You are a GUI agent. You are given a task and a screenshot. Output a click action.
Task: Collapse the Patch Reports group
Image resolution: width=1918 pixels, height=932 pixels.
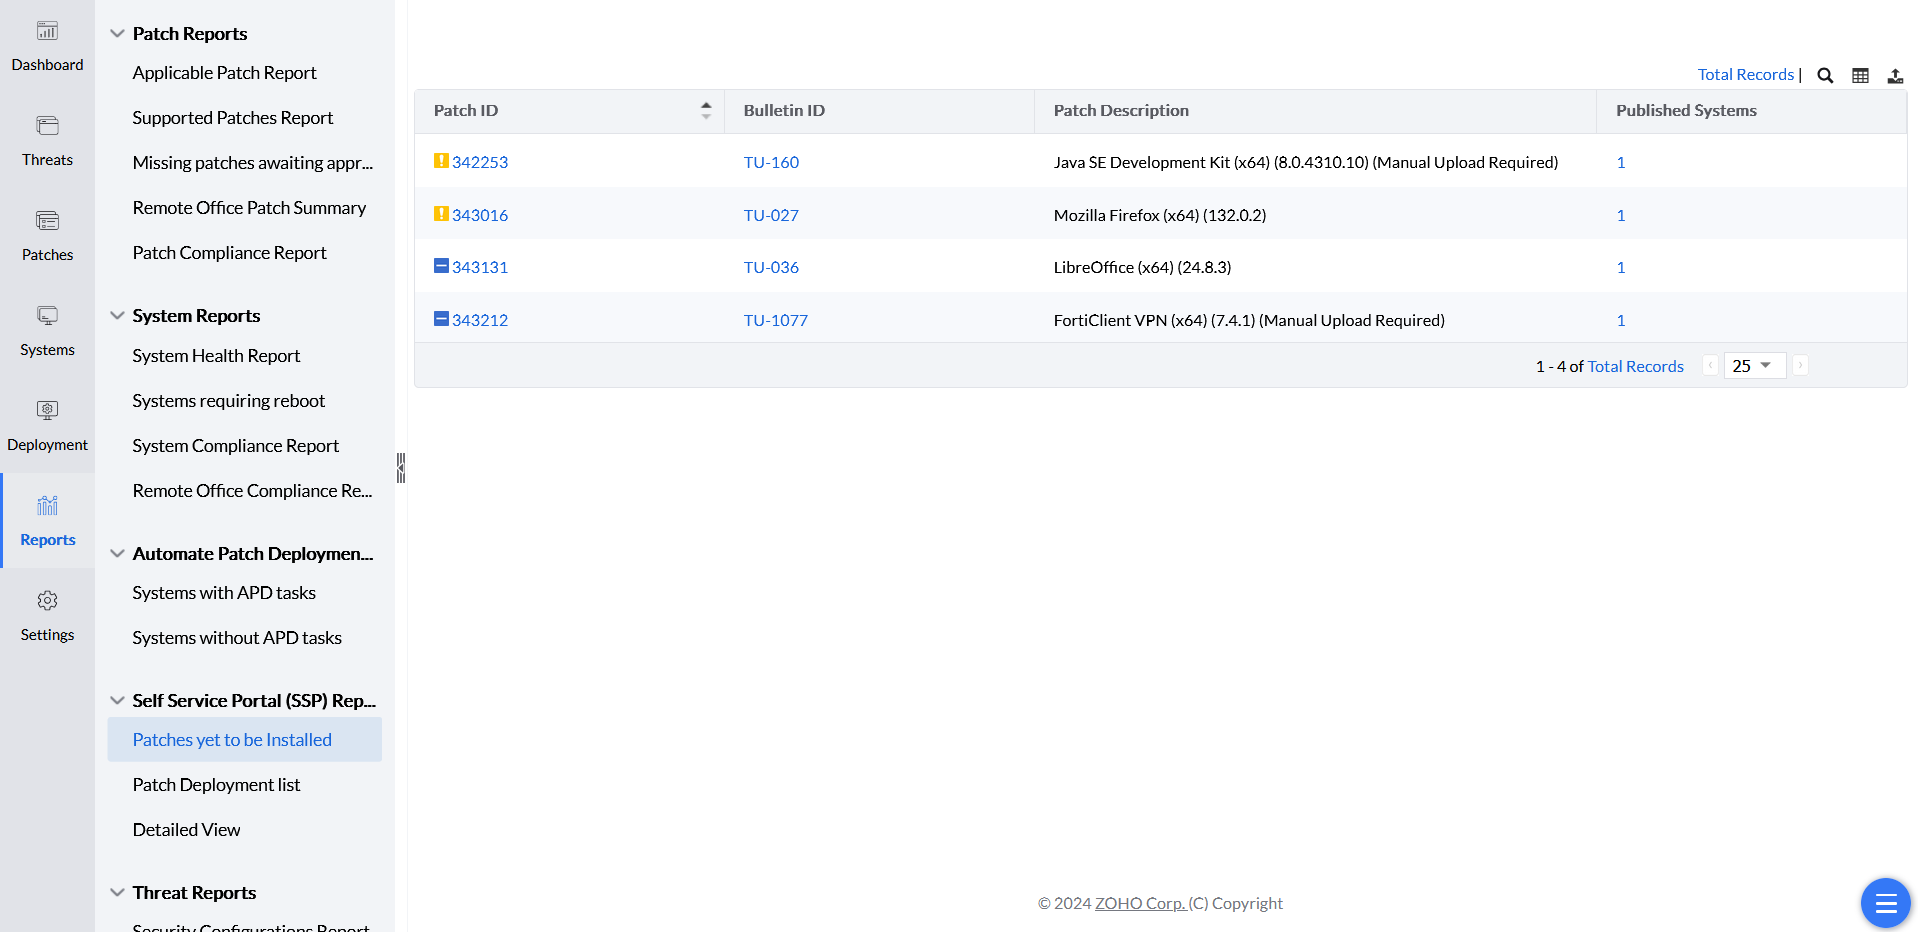click(117, 33)
